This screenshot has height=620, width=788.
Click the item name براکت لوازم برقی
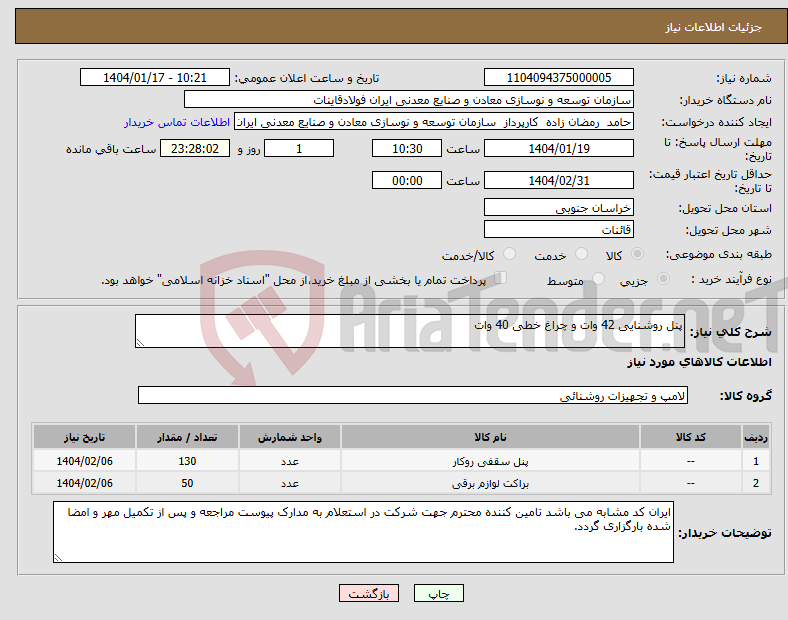[490, 483]
